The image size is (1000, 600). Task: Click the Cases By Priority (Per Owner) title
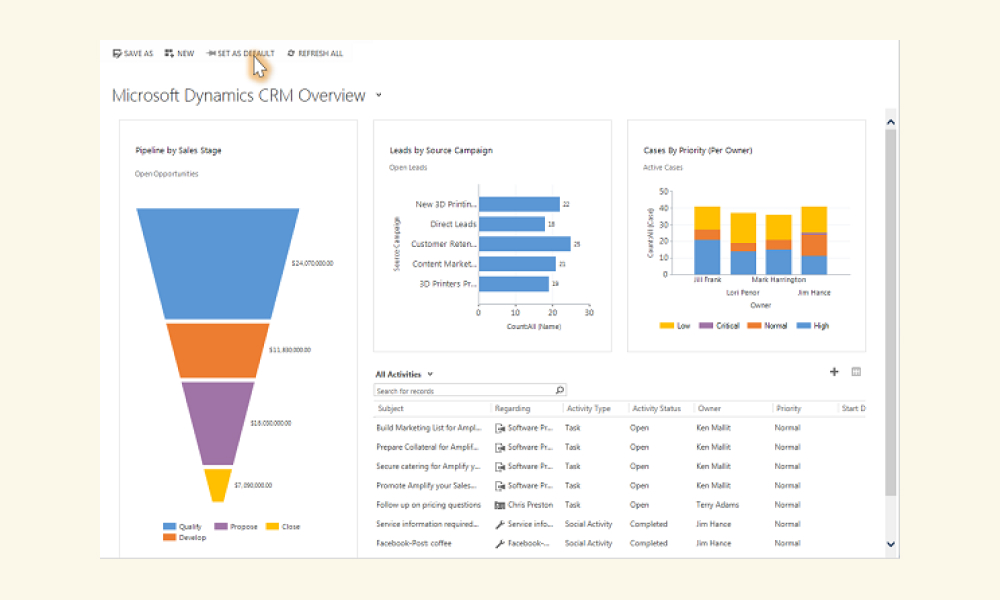pyautogui.click(x=698, y=150)
